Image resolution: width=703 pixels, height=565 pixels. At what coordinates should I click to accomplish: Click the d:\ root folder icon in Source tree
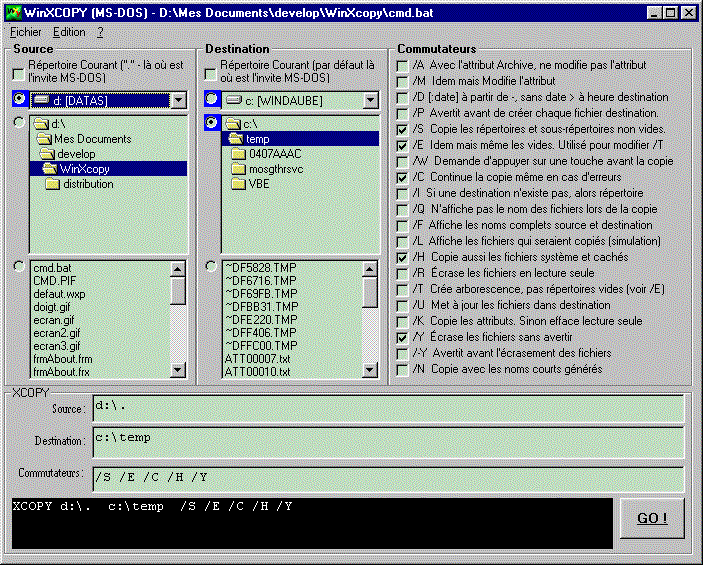click(x=41, y=123)
